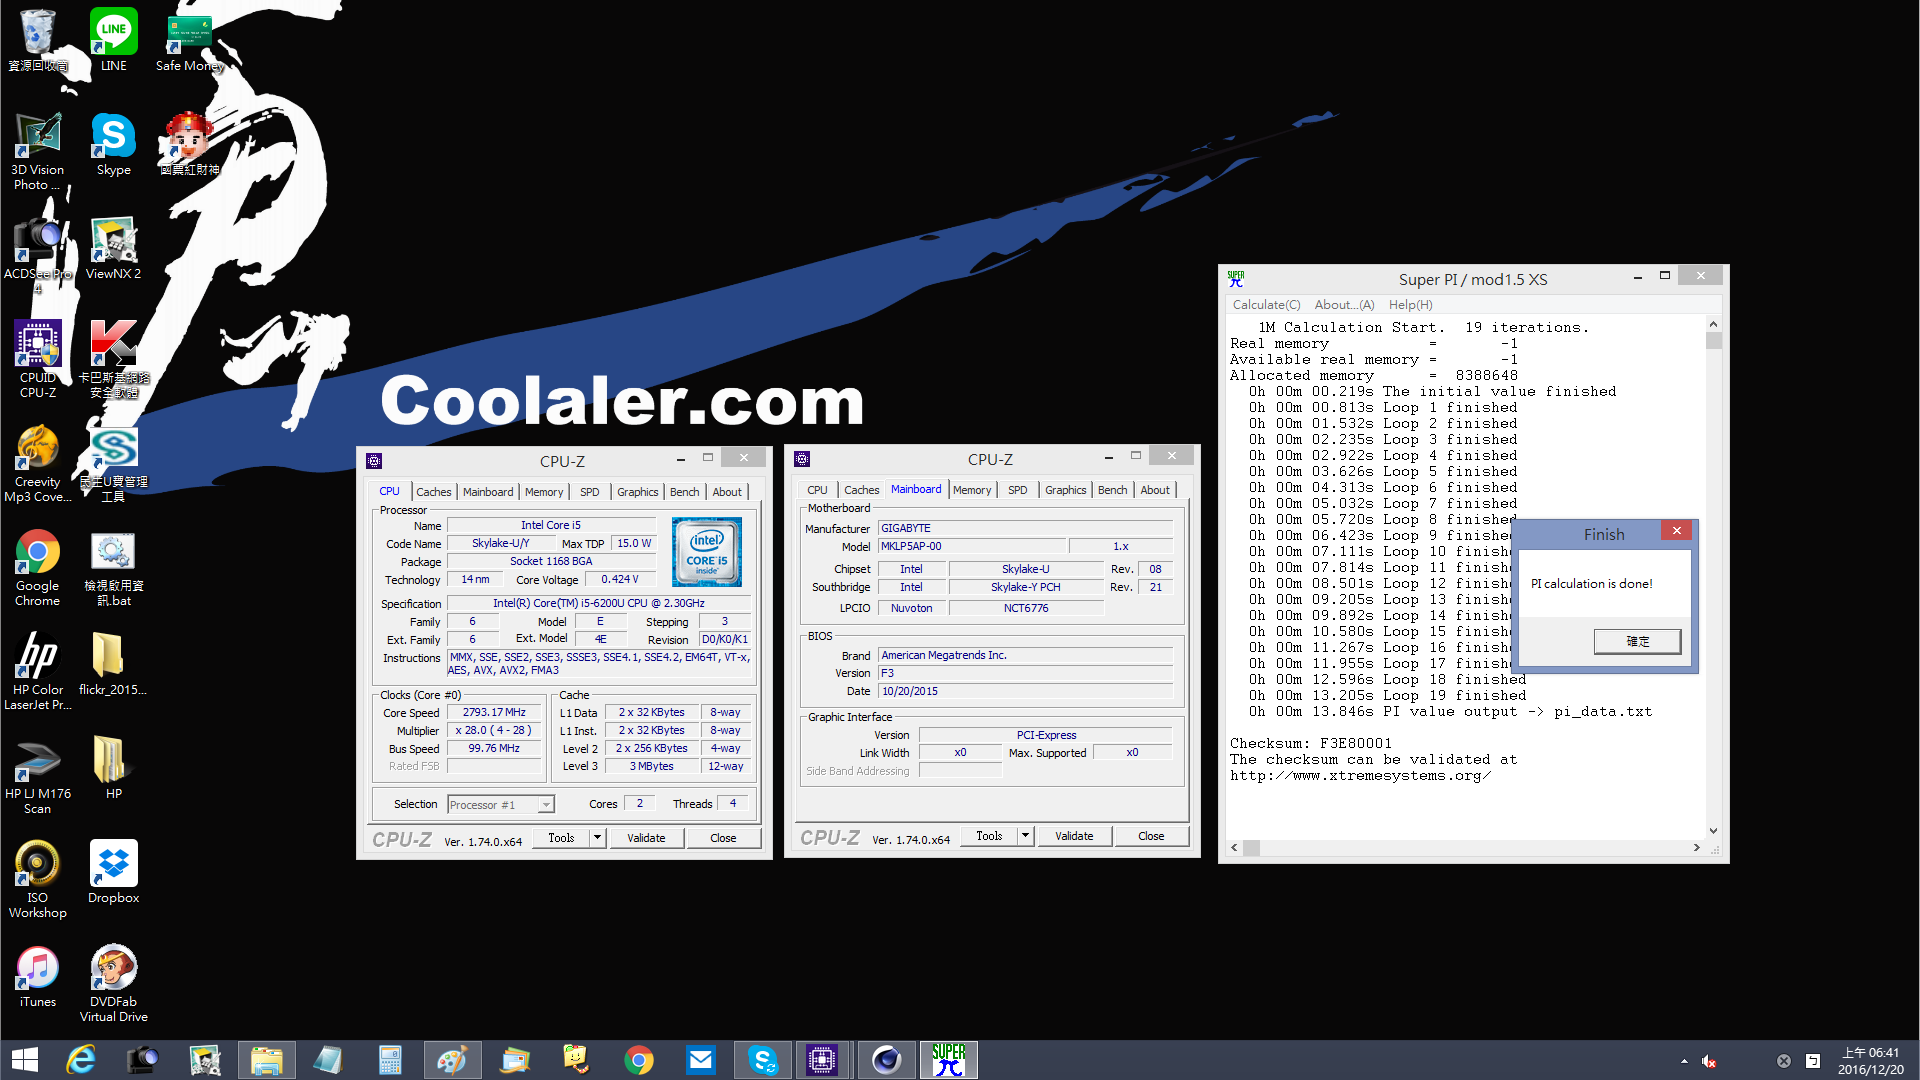
Task: Open the HP folder on desktop
Action: [x=114, y=768]
